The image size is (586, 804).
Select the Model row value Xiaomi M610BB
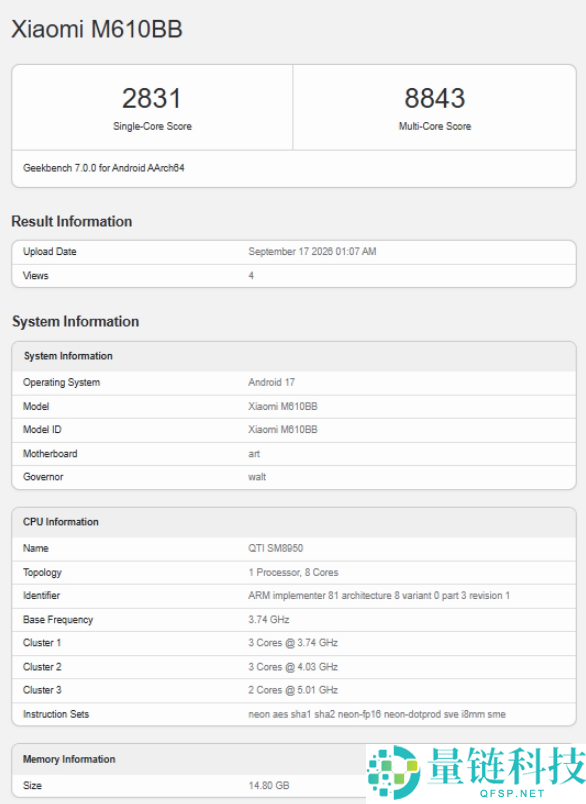[x=283, y=406]
